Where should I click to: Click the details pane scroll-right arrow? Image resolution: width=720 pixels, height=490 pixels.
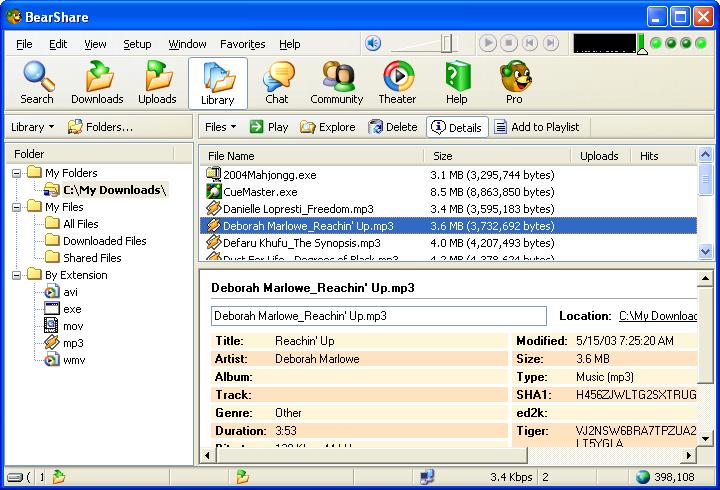click(689, 455)
